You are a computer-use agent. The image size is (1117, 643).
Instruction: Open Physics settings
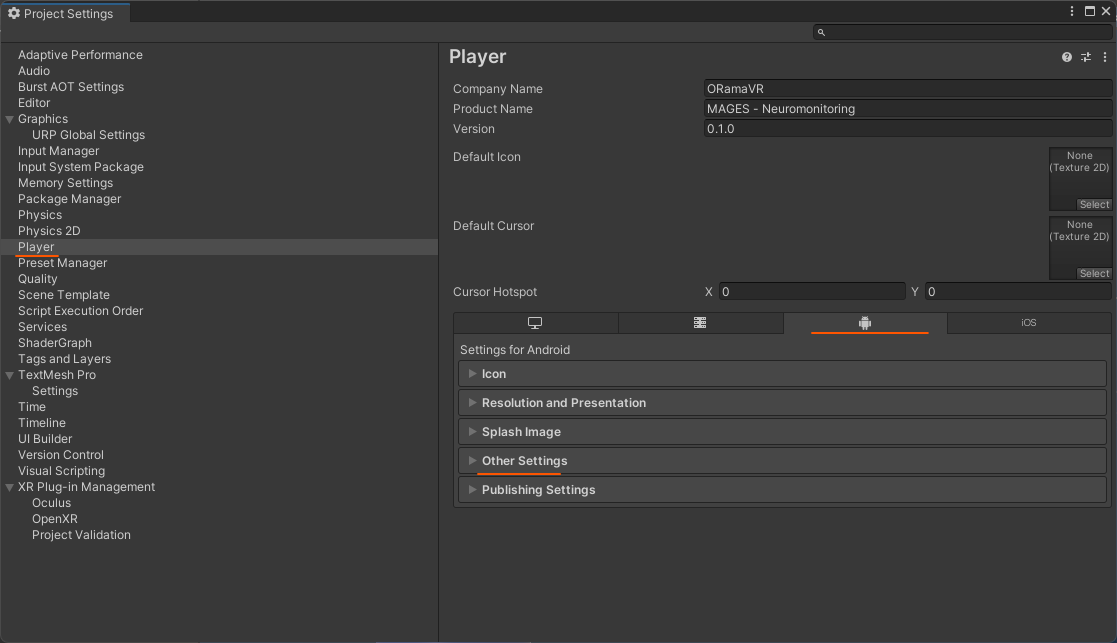[x=40, y=215]
